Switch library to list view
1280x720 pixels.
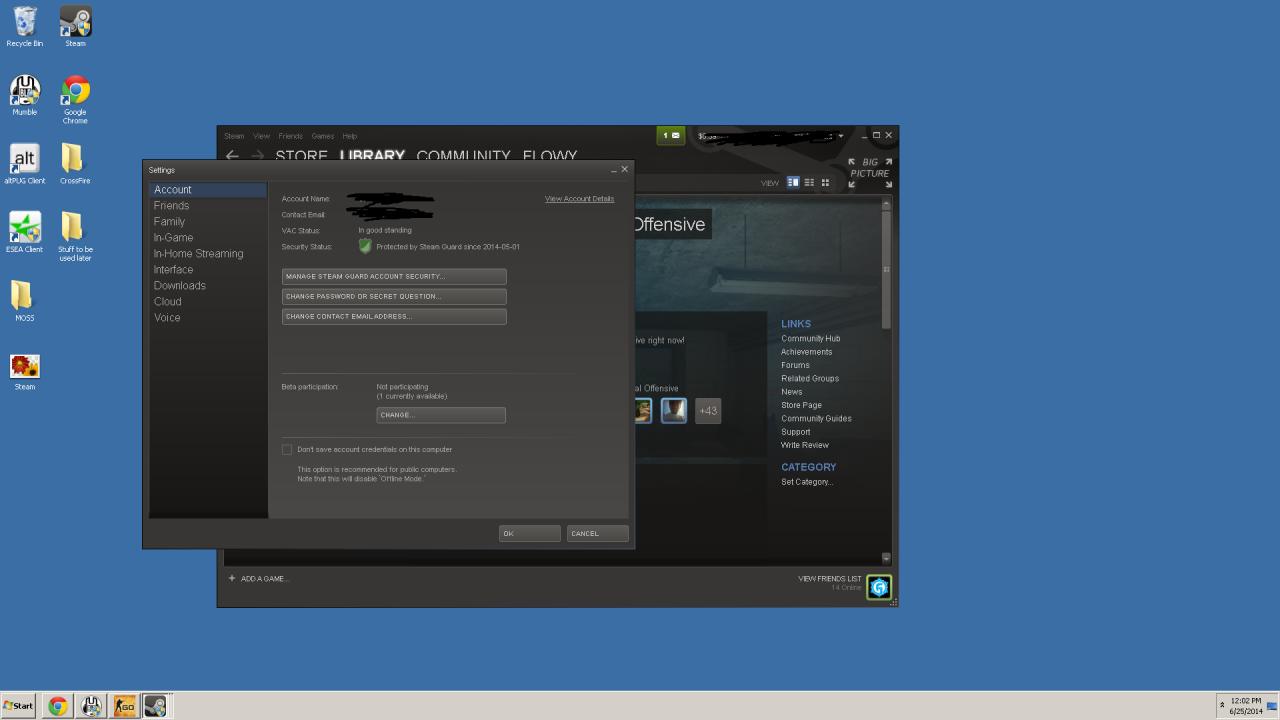pos(809,182)
